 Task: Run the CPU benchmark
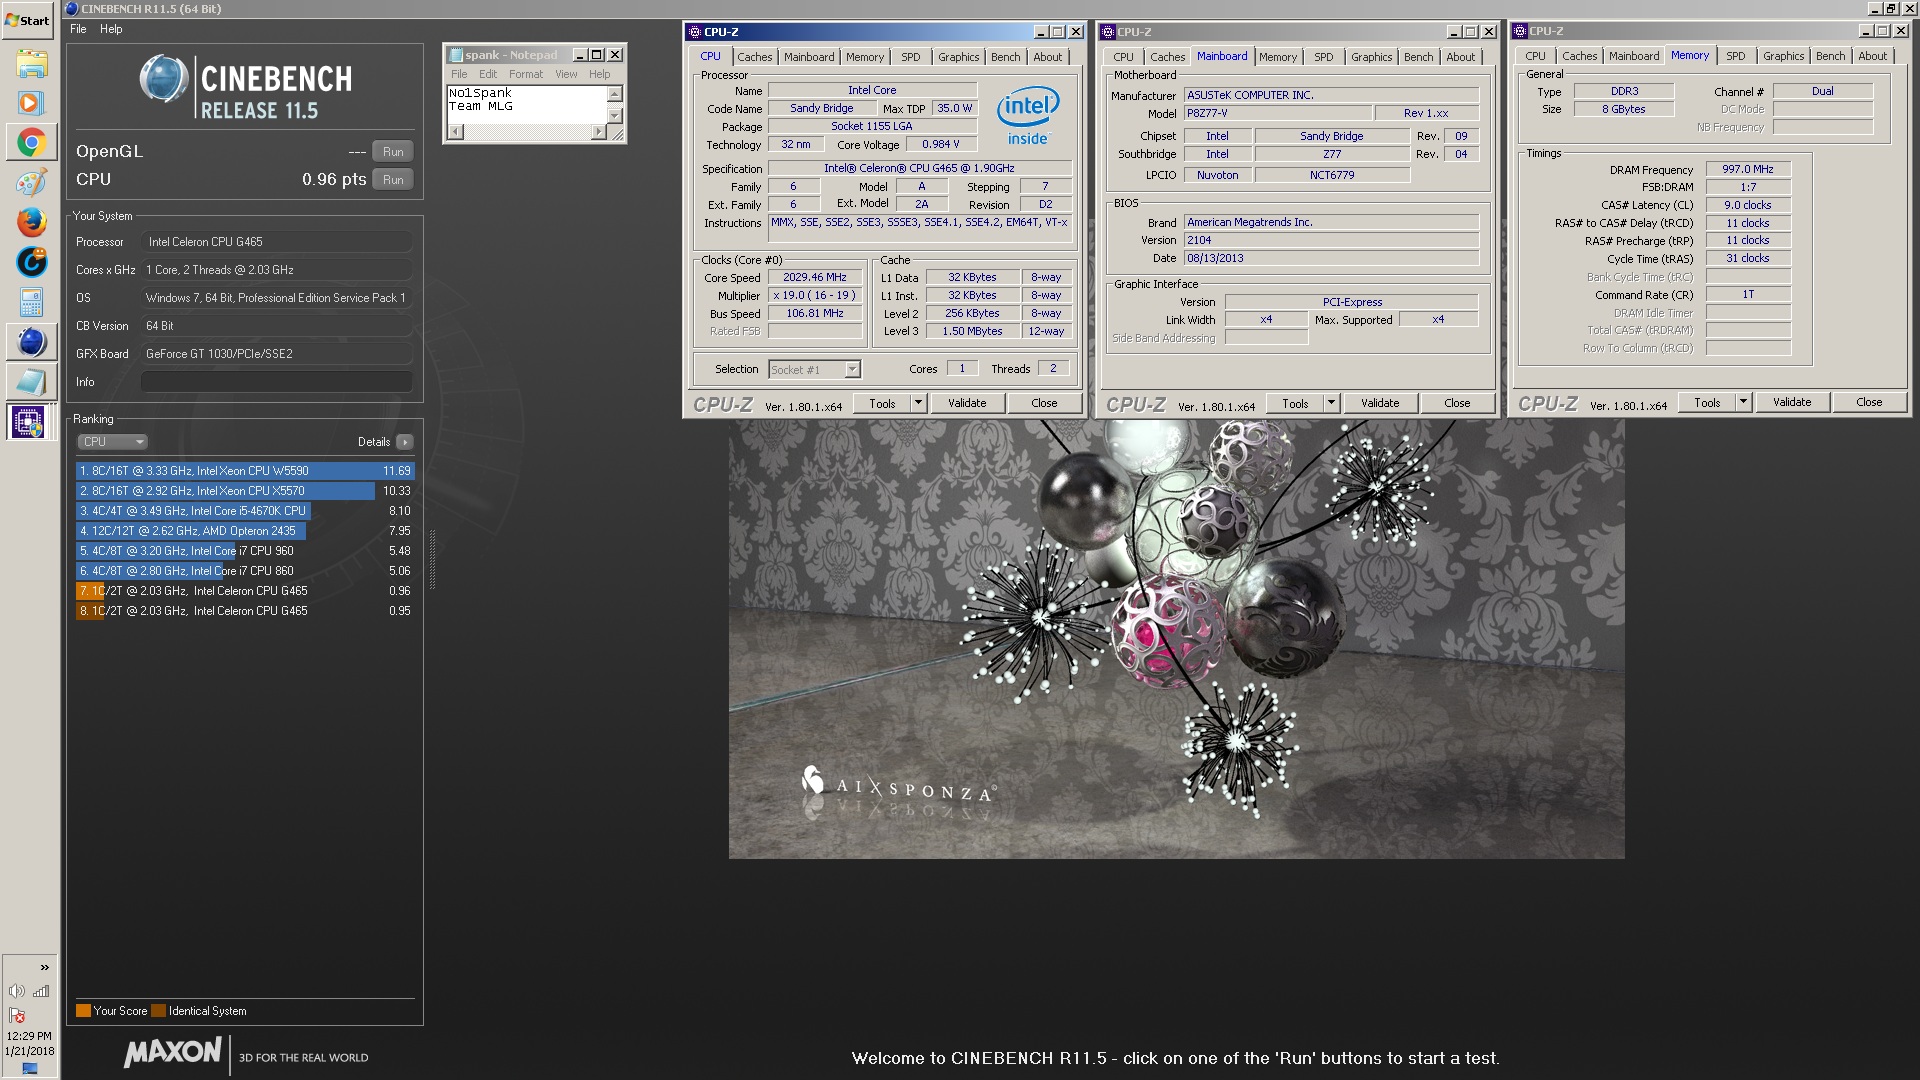point(393,180)
